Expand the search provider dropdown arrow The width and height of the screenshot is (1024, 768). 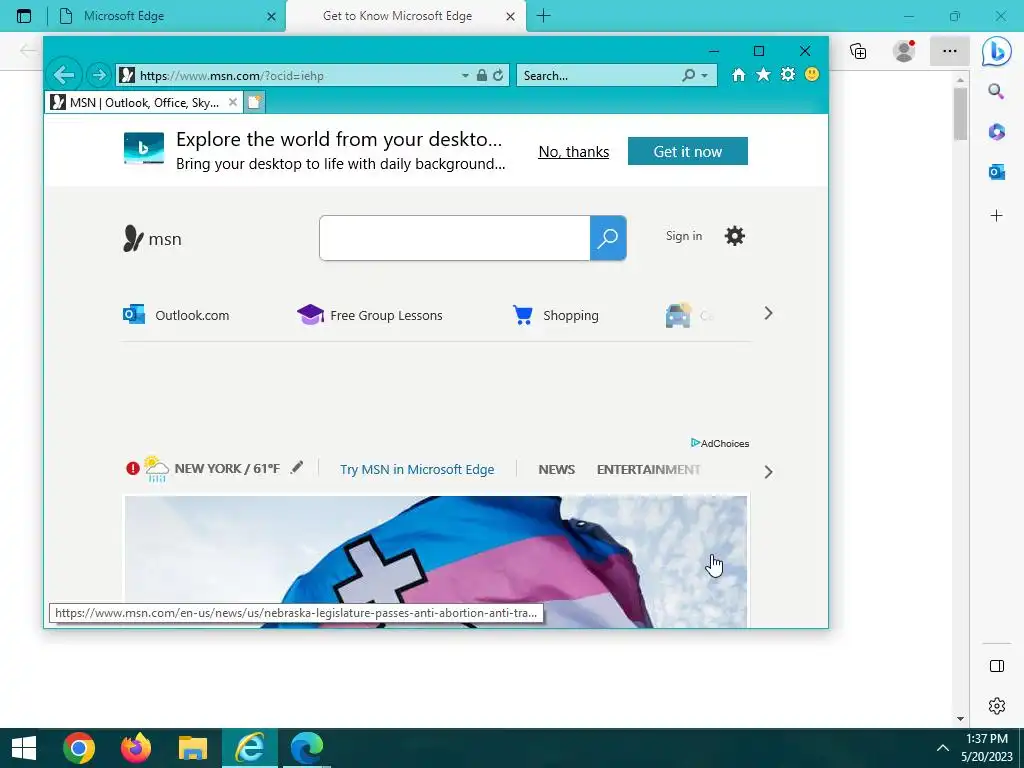704,76
